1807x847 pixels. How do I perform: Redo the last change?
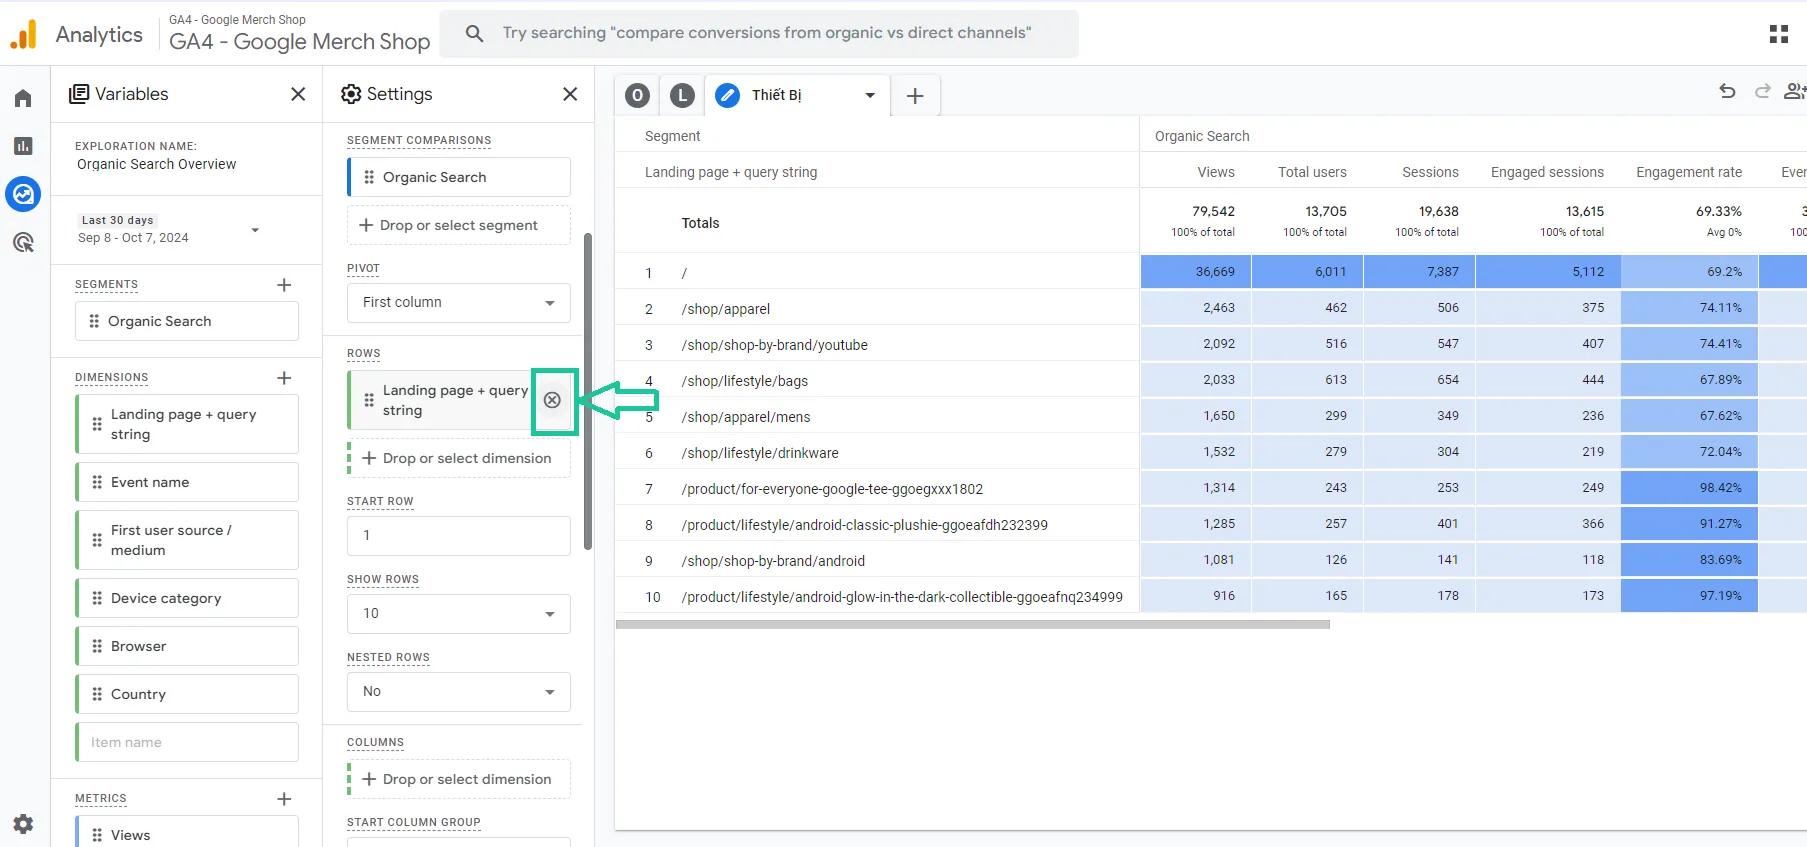pos(1763,91)
